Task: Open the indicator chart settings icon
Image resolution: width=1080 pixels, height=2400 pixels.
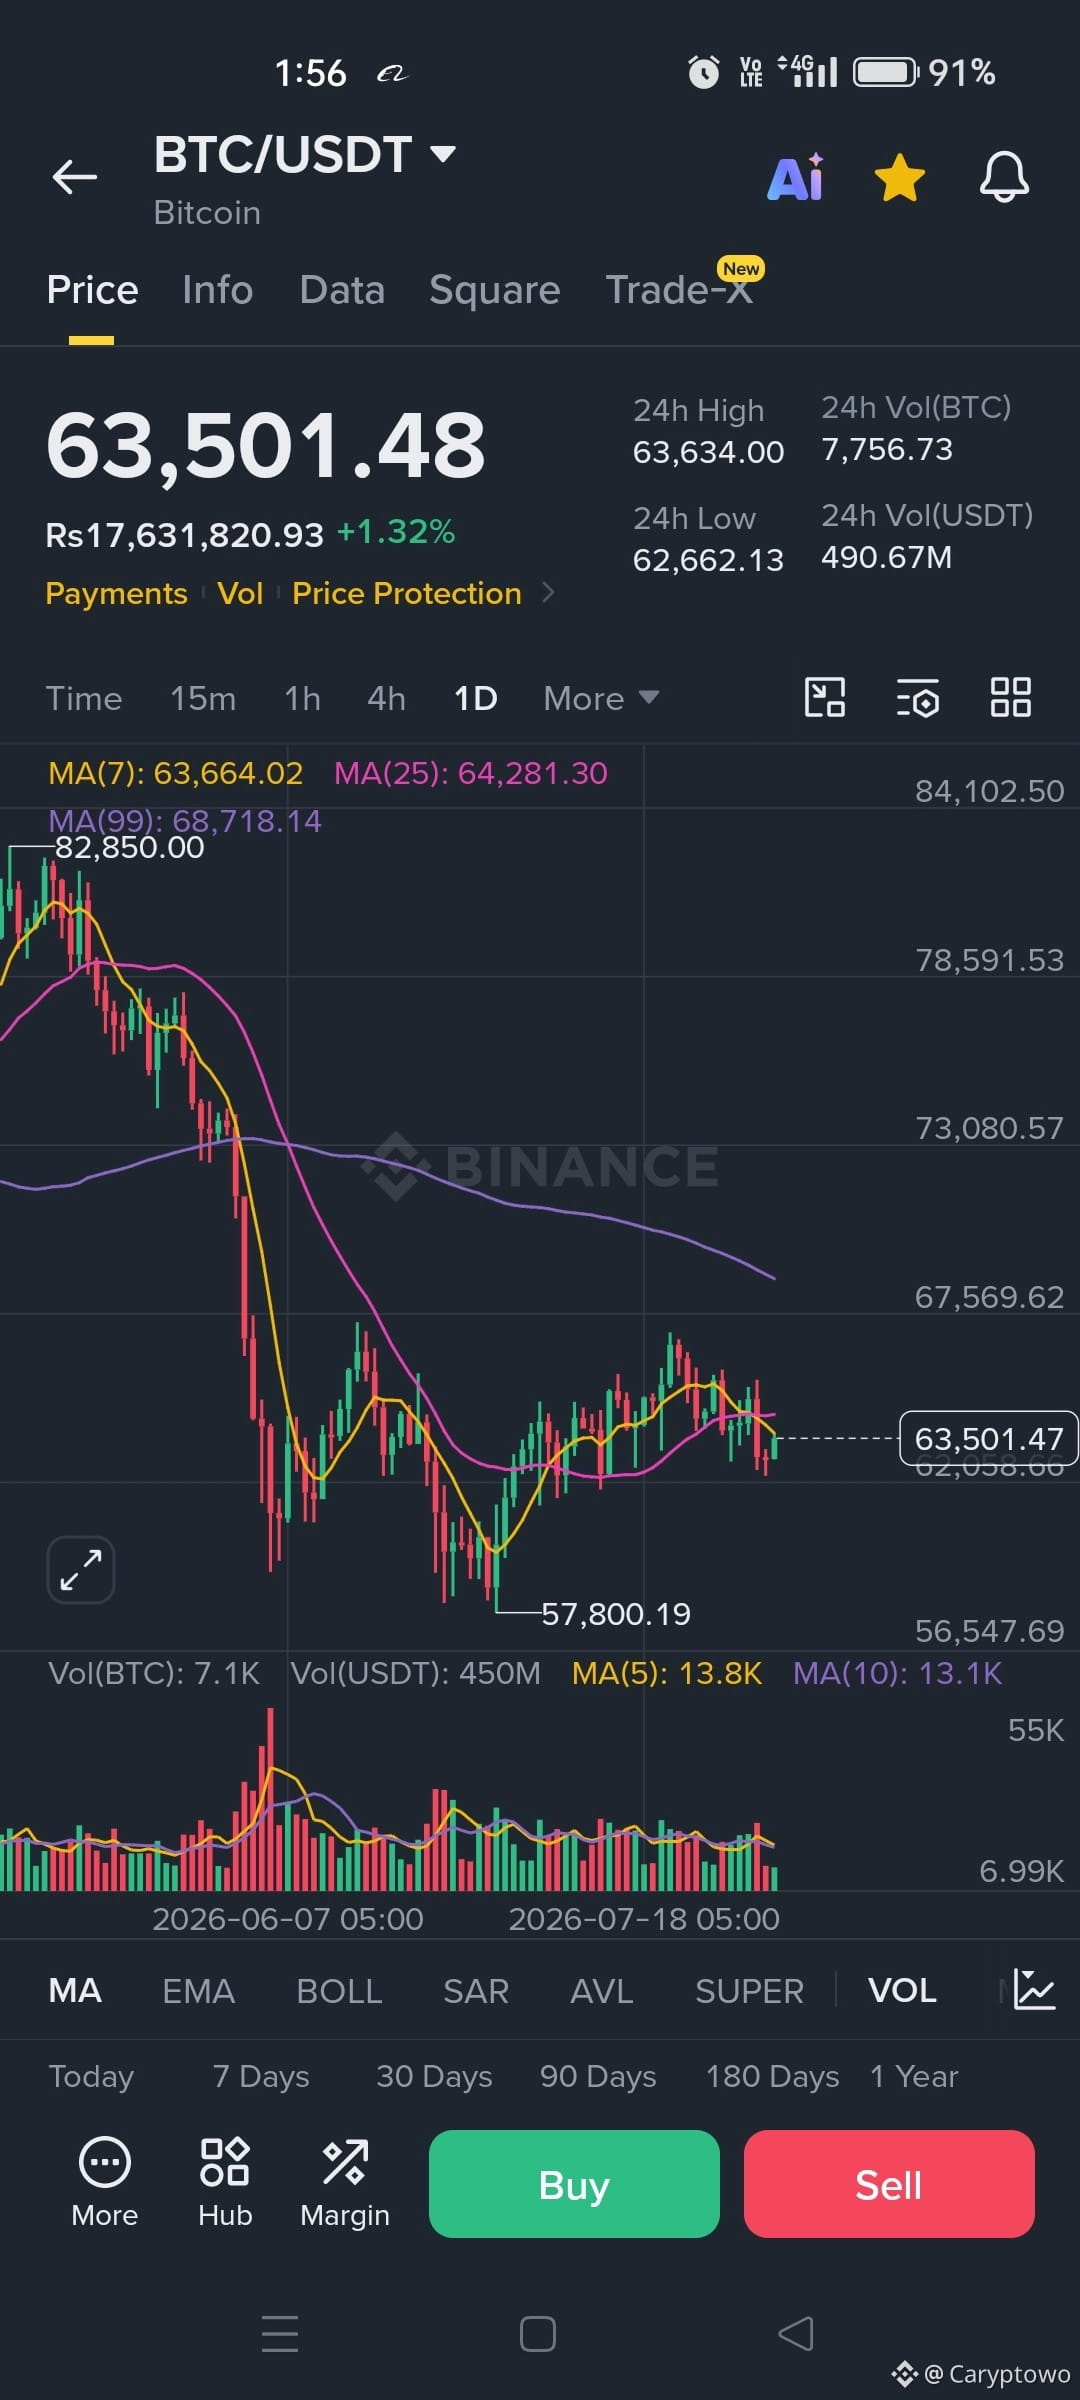Action: point(1034,1989)
